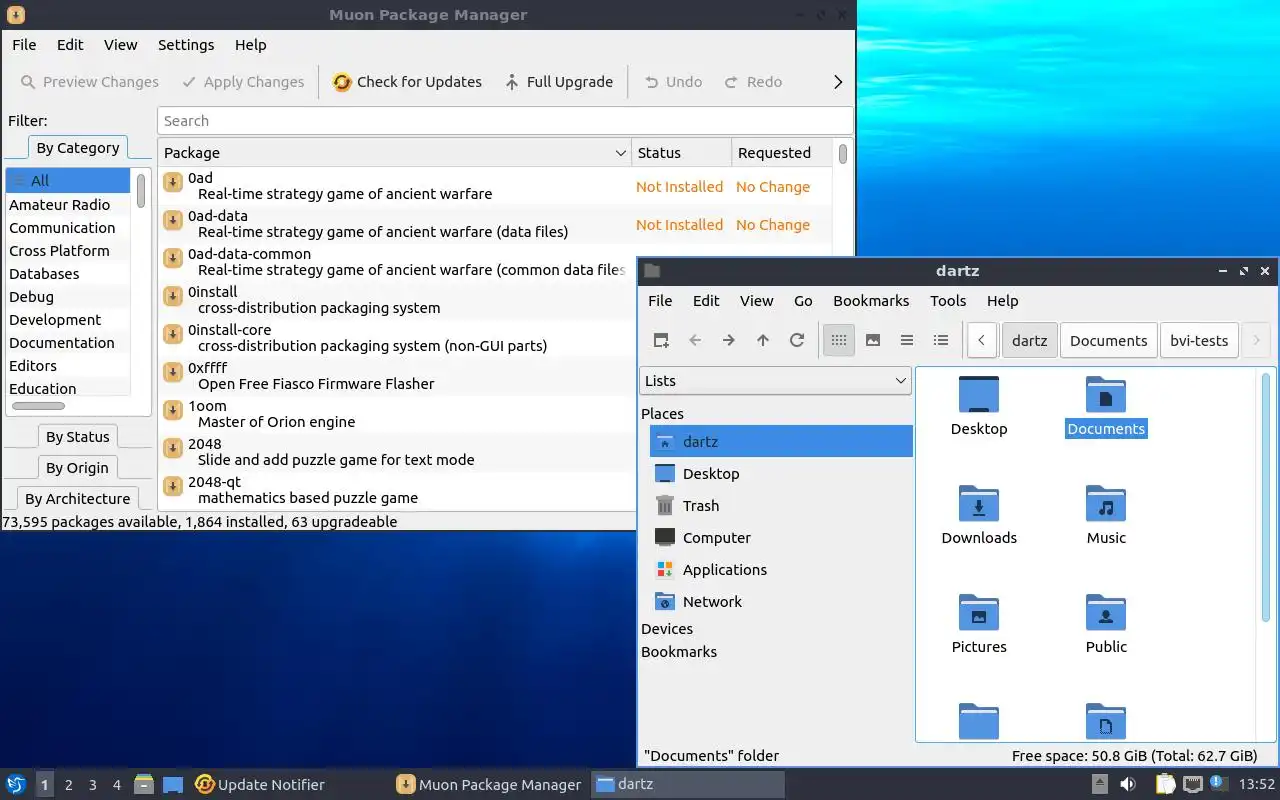Open new tab icon in file manager
Image resolution: width=1280 pixels, height=800 pixels.
click(x=661, y=340)
